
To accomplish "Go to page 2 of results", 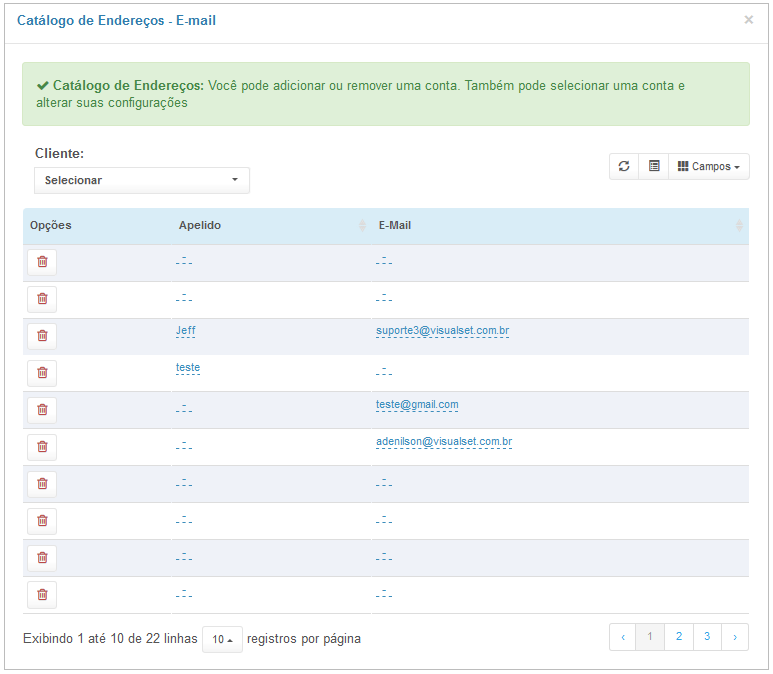I will (679, 637).
